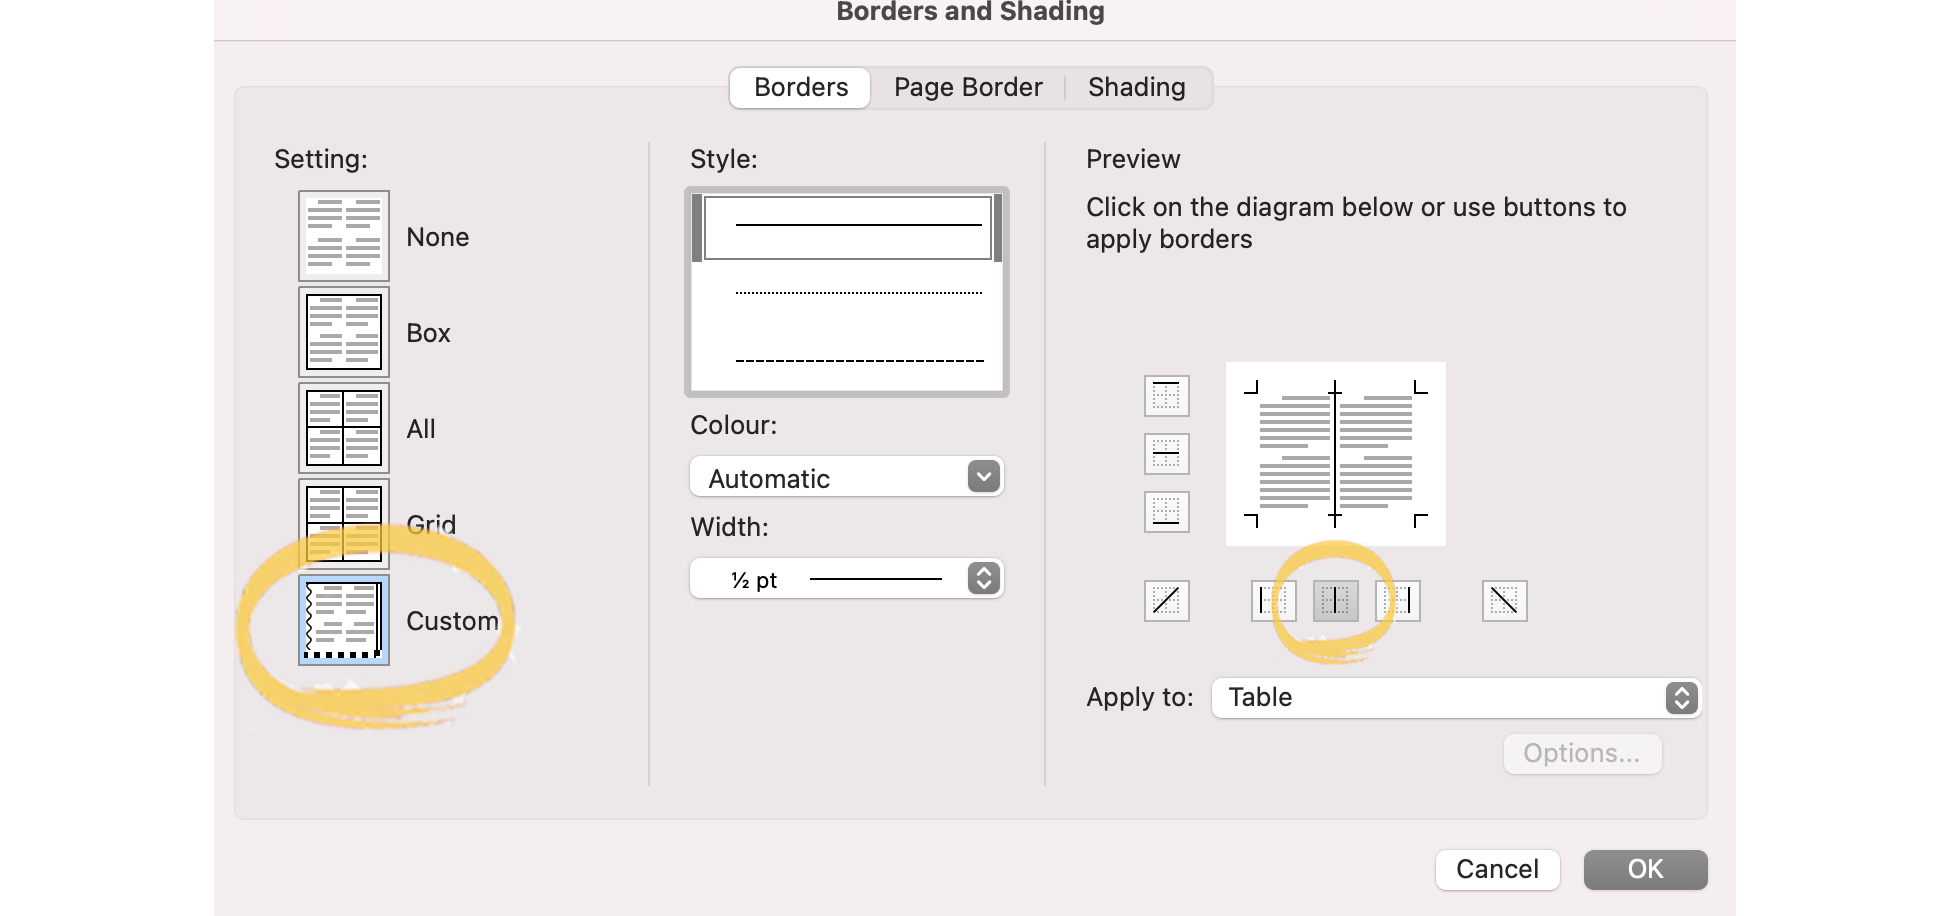Open the Colour dropdown
The width and height of the screenshot is (1950, 916).
(x=980, y=477)
